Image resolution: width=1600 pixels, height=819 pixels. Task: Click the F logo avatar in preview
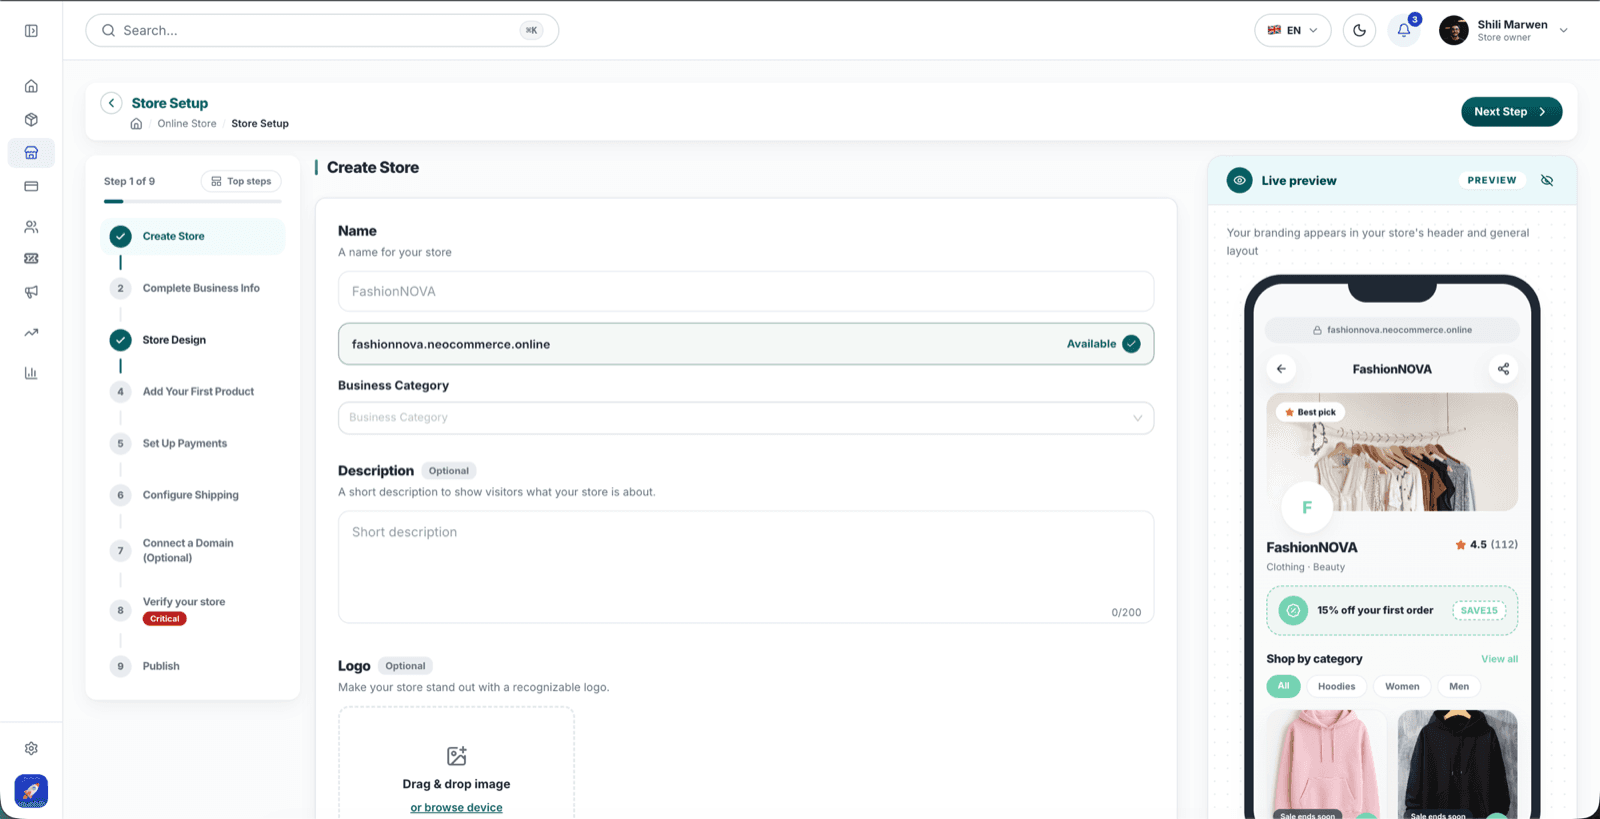(x=1306, y=508)
